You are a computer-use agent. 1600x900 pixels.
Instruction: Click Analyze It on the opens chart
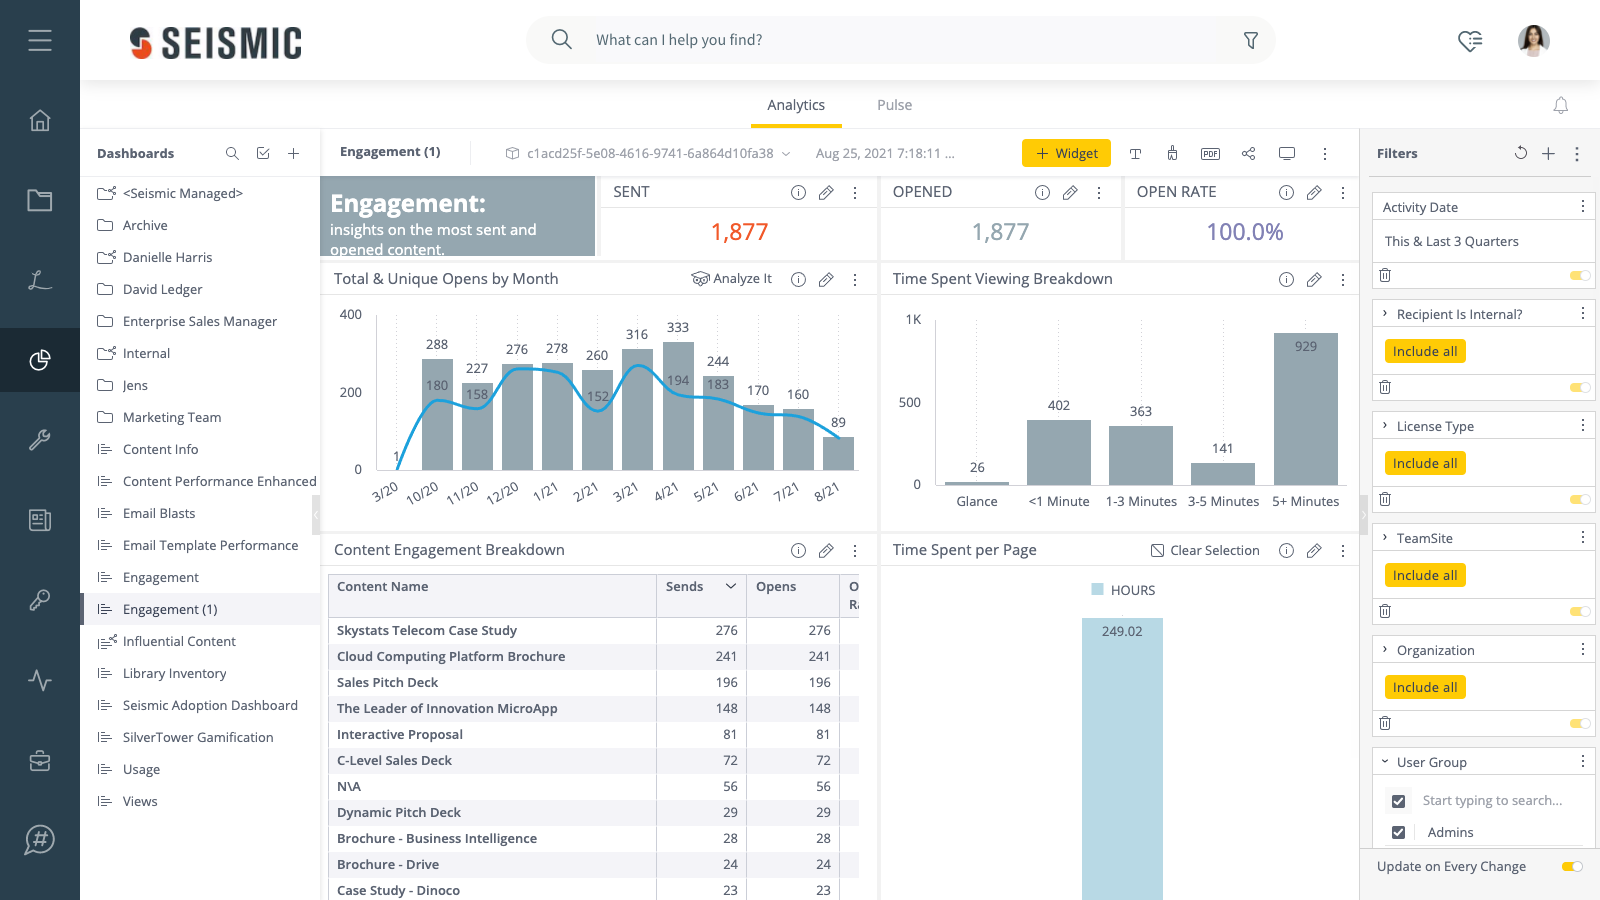pos(732,279)
